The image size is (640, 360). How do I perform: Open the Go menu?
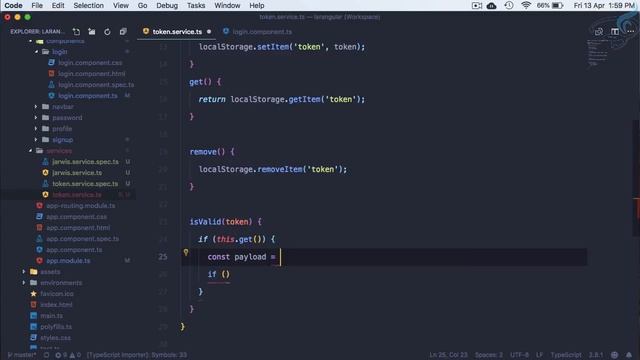(142, 5)
